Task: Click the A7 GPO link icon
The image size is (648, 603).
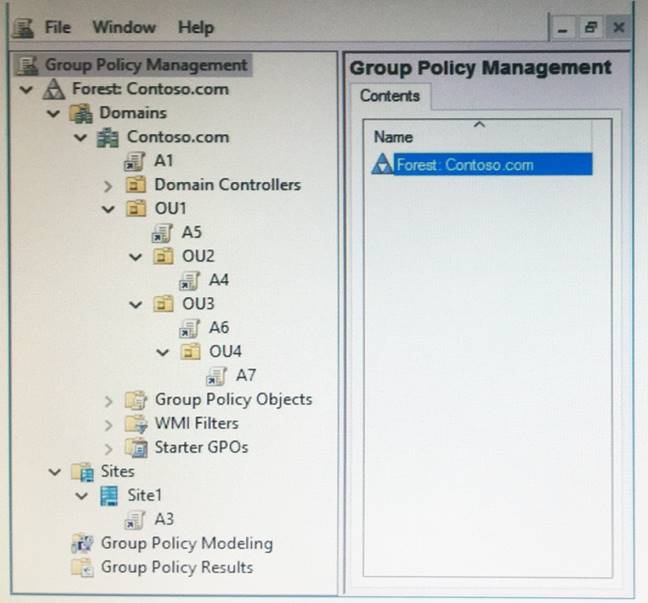Action: pos(216,376)
